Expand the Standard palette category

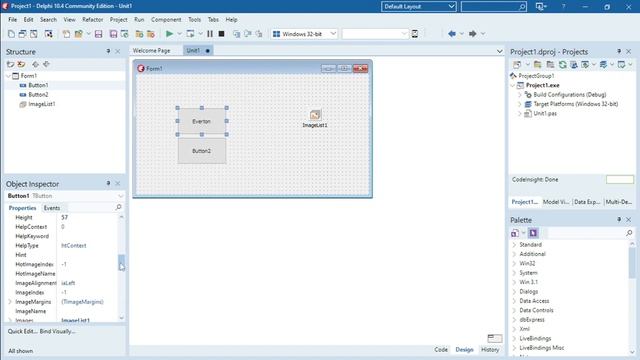click(x=514, y=244)
